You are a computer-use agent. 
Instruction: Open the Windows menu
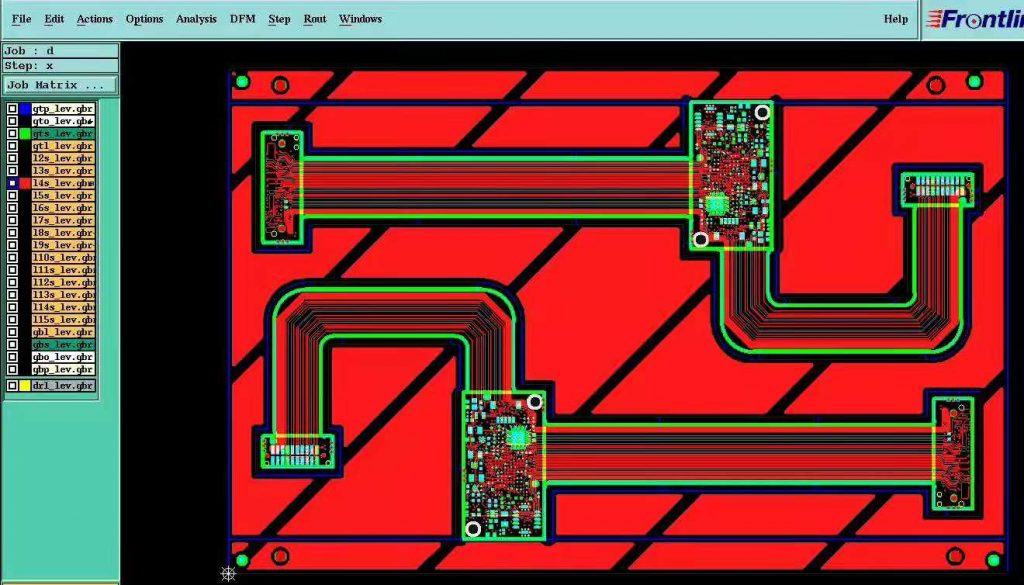pos(360,18)
